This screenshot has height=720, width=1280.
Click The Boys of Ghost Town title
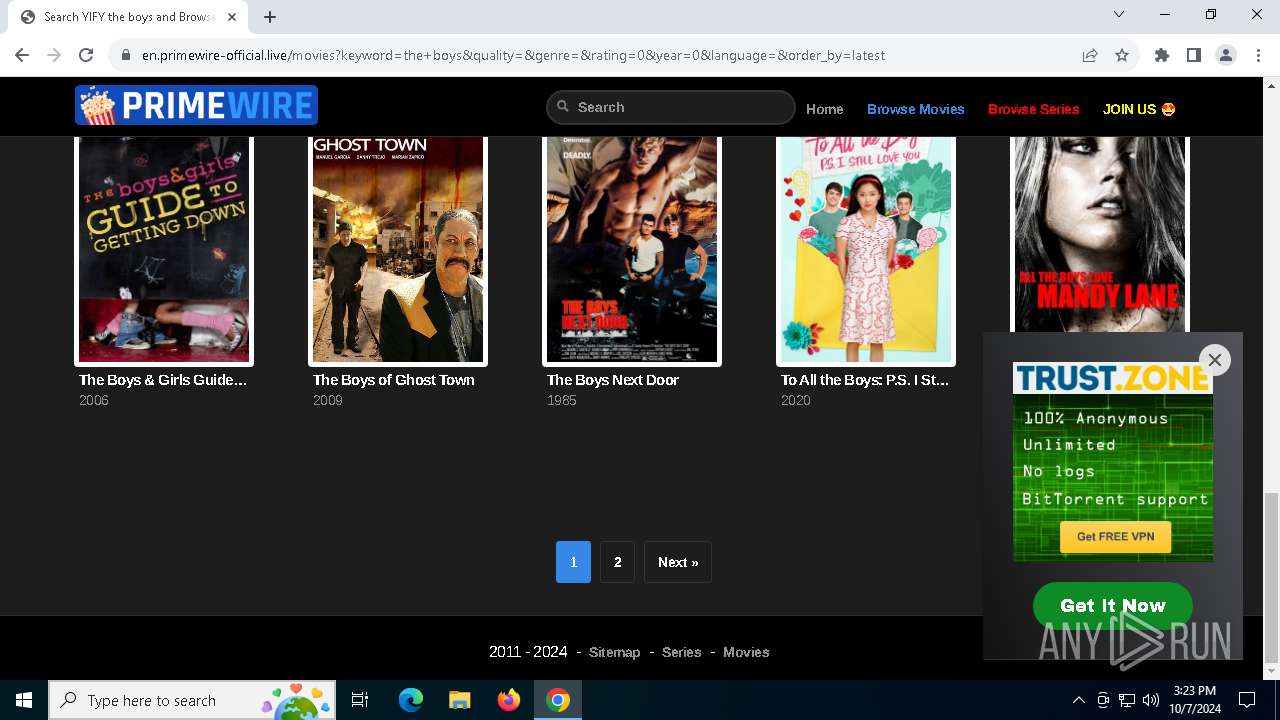point(394,380)
